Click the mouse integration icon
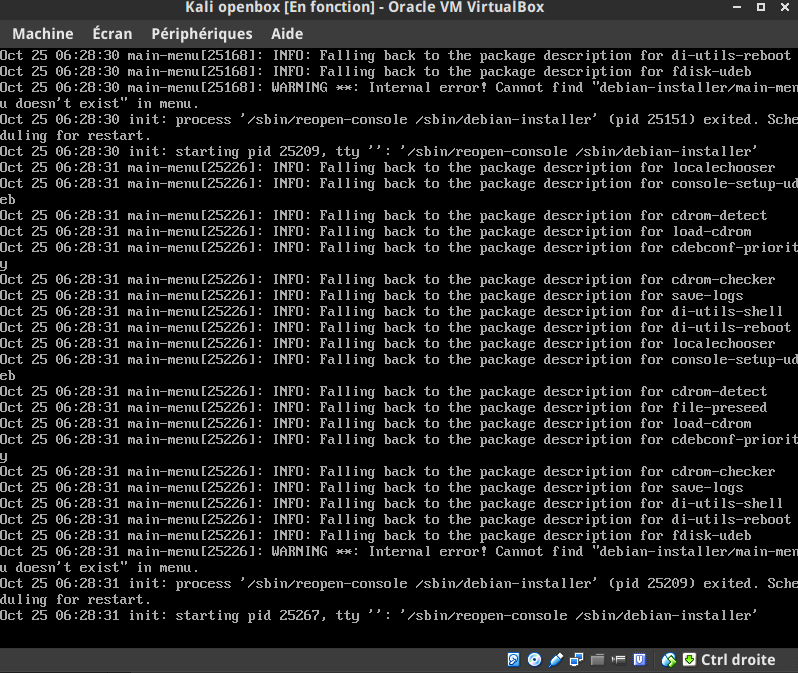This screenshot has width=798, height=673. click(670, 660)
